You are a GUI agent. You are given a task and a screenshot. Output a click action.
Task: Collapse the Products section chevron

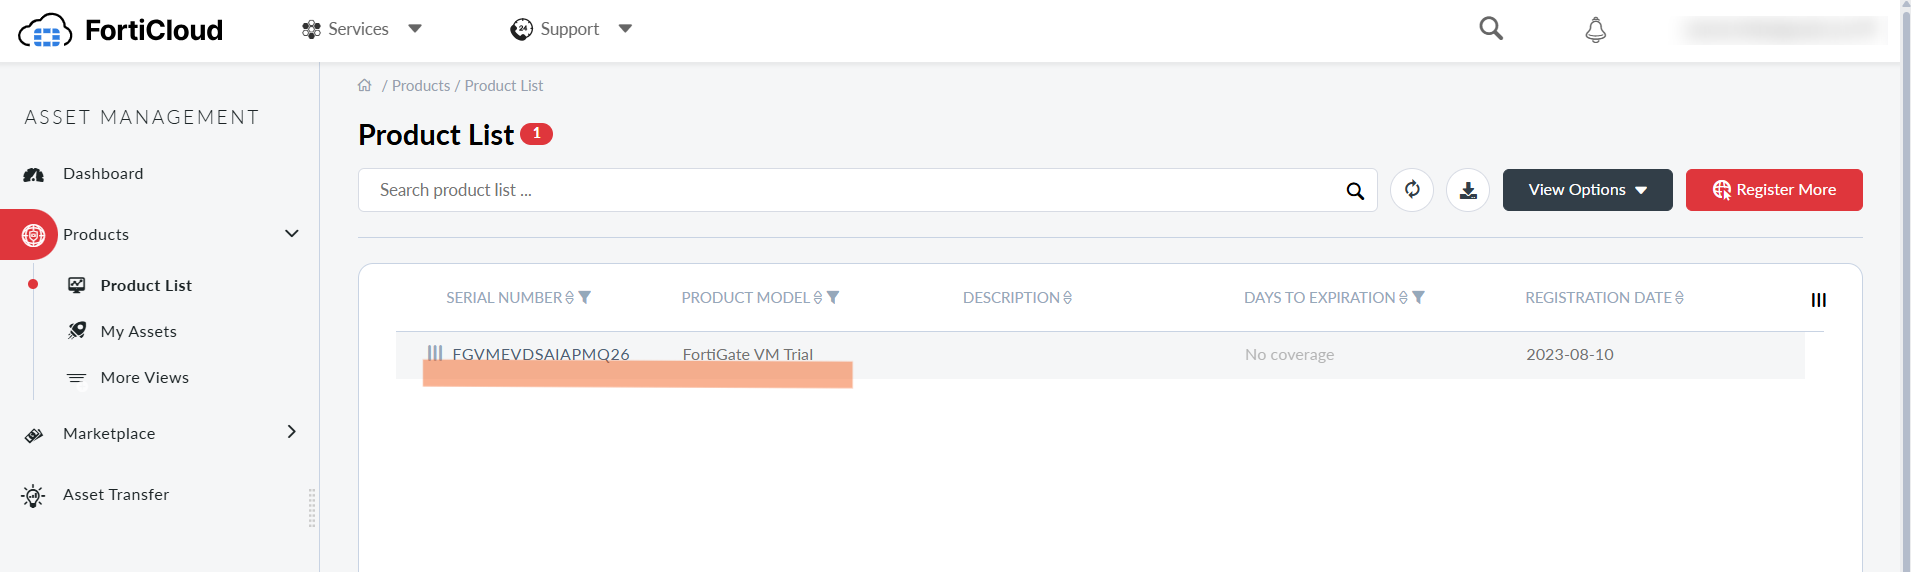(292, 234)
